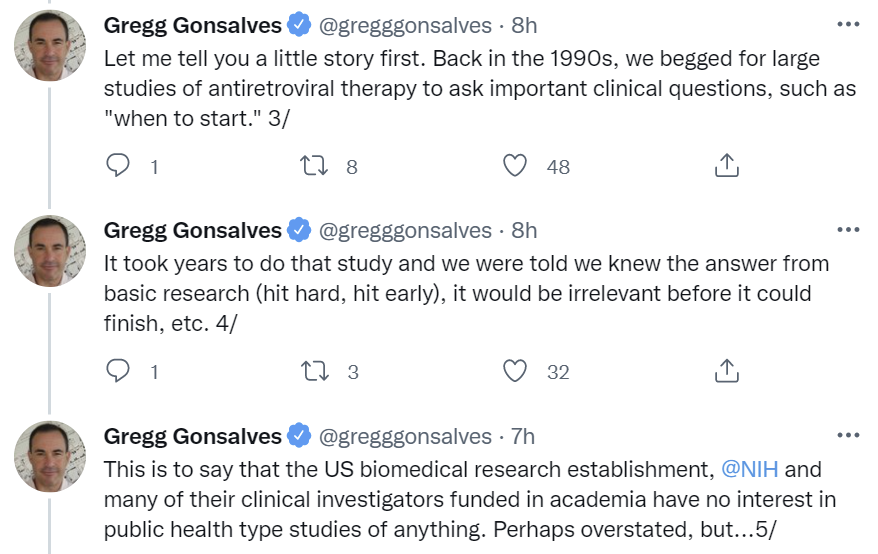
Task: Open @gregggonsalves handle on second tweet
Action: 405,231
